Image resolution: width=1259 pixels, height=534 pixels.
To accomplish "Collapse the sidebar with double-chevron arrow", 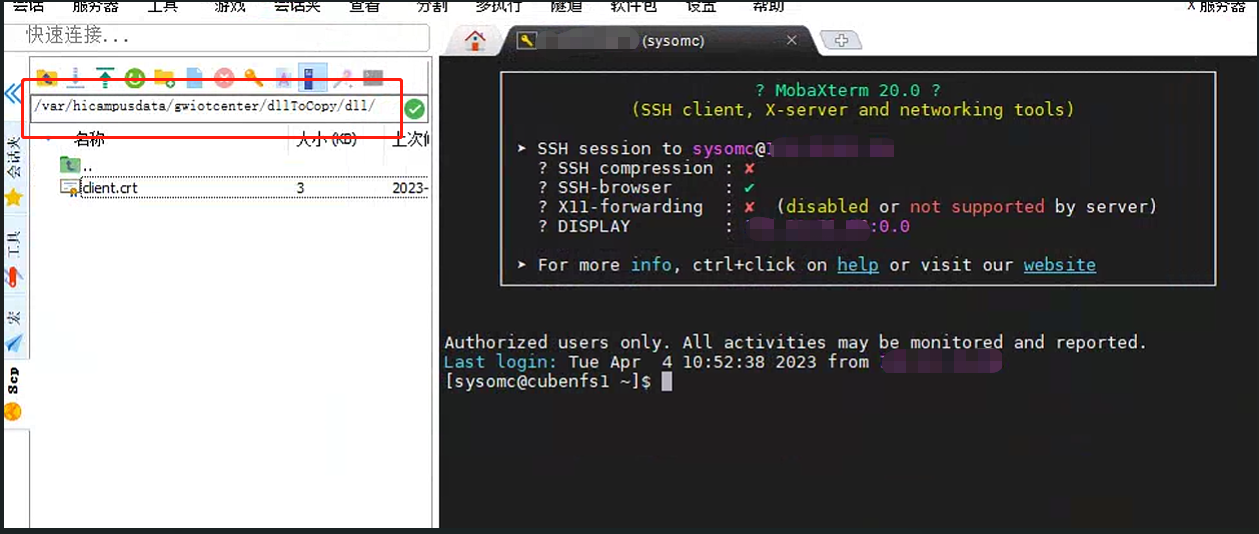I will pos(12,94).
